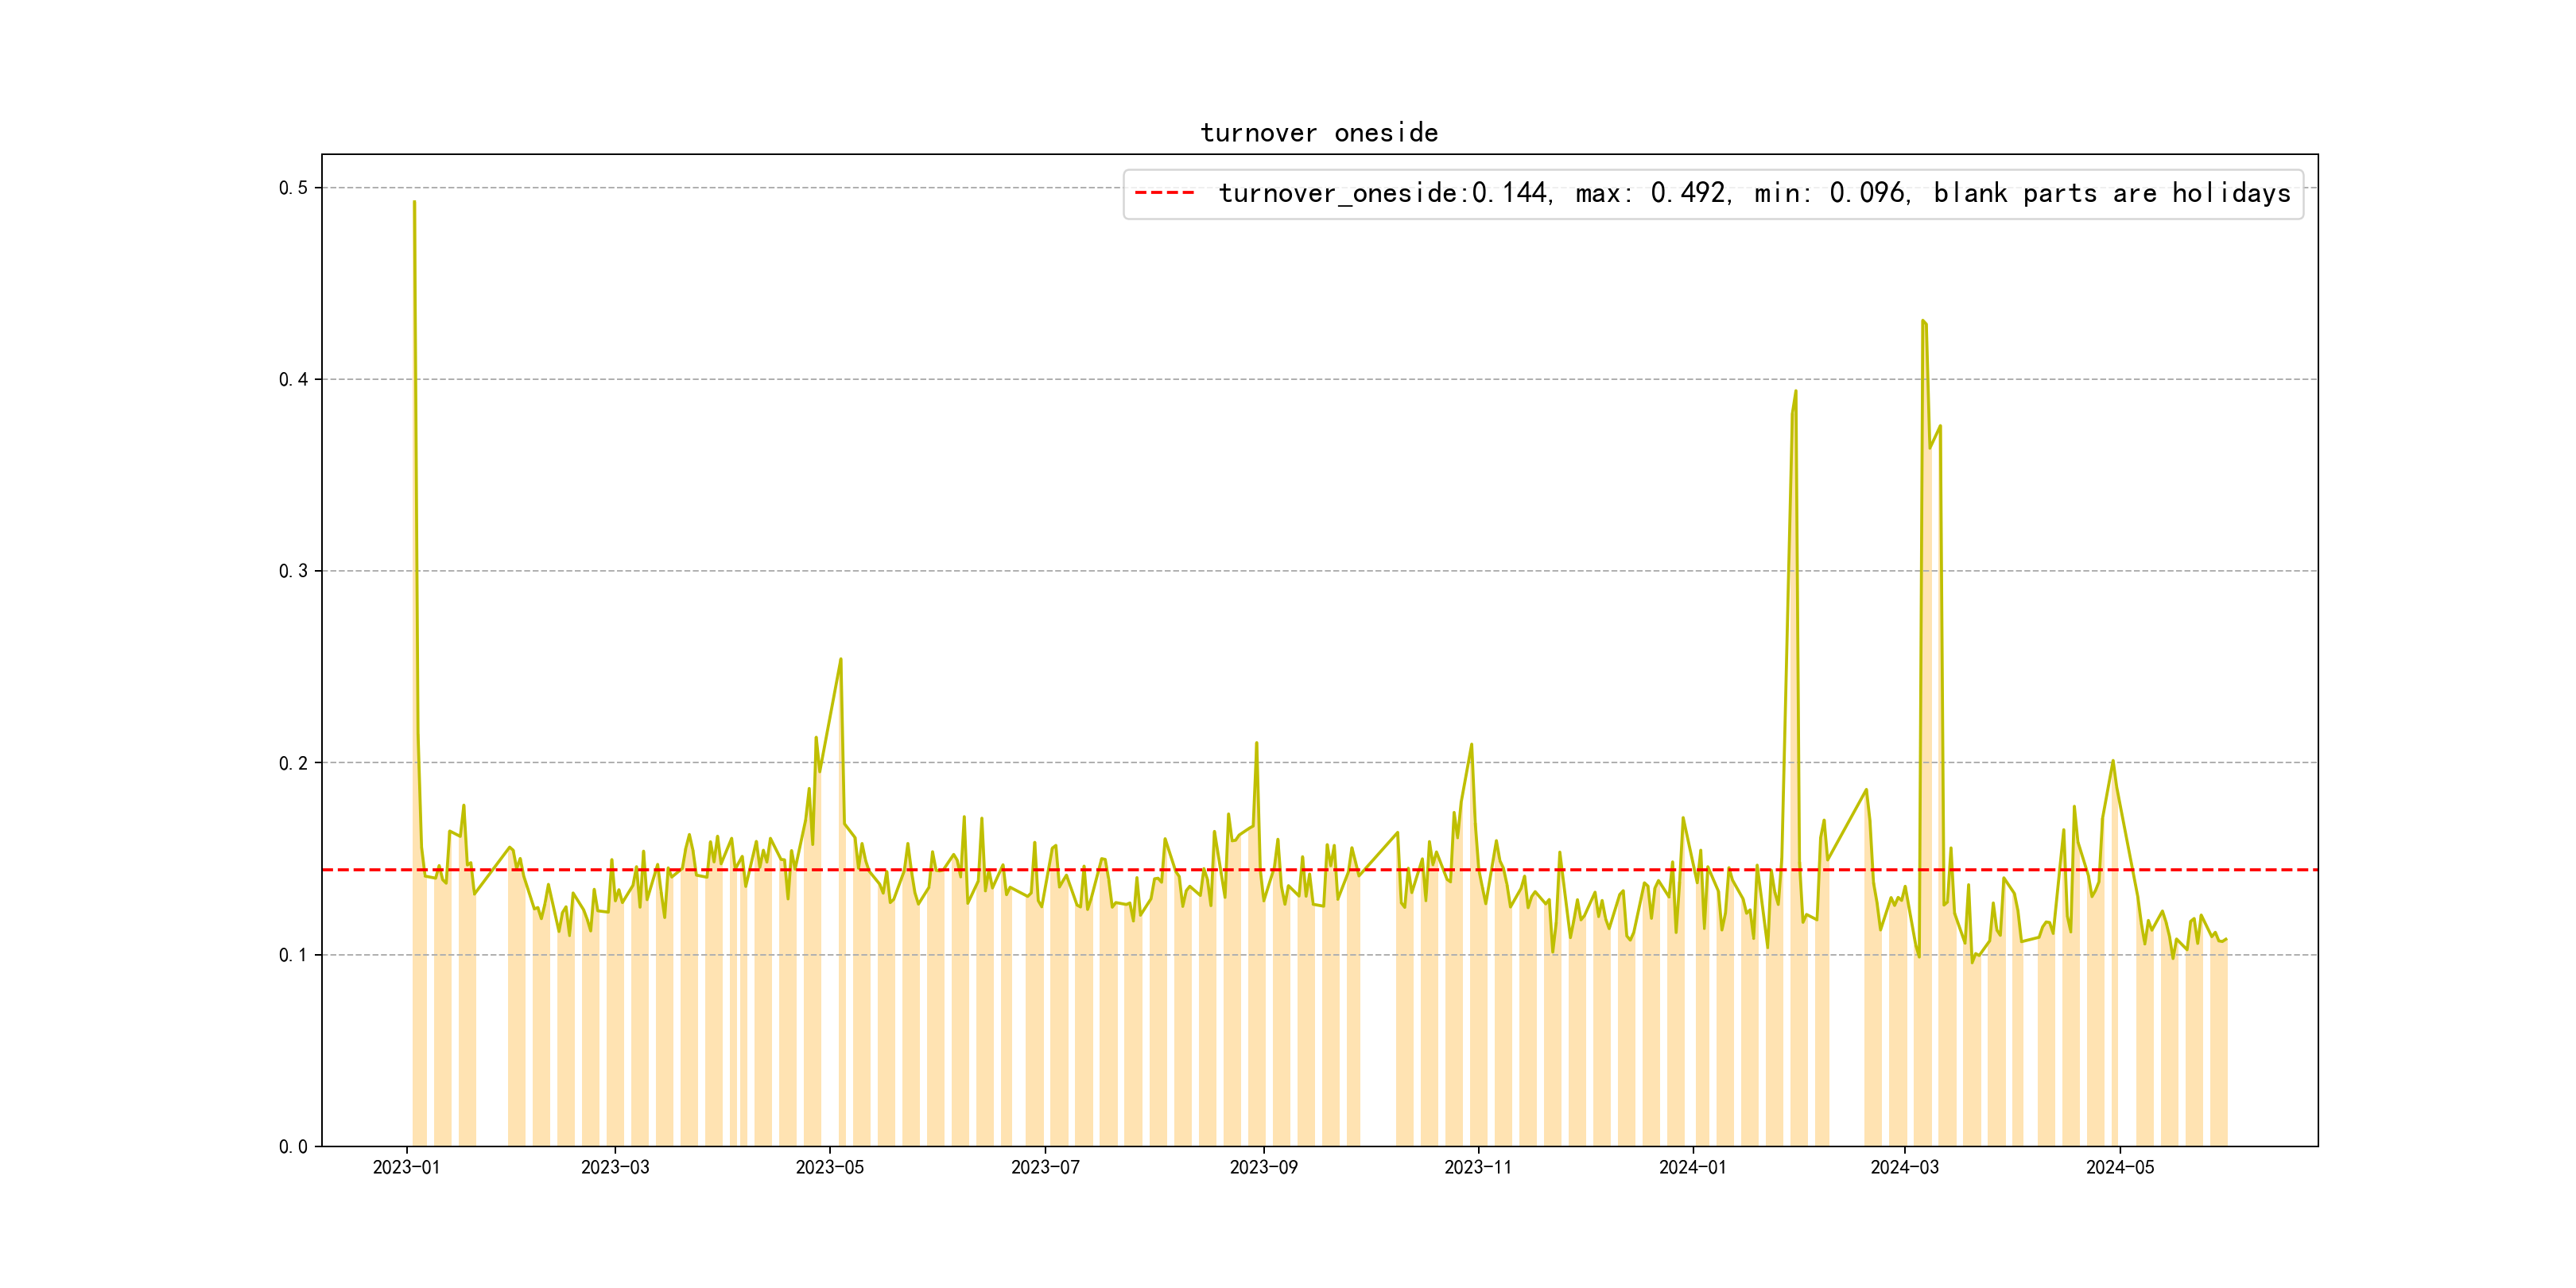Viewport: 2576px width, 1288px height.
Task: Click the chart title 'turnover oneside'
Action: 1318,133
